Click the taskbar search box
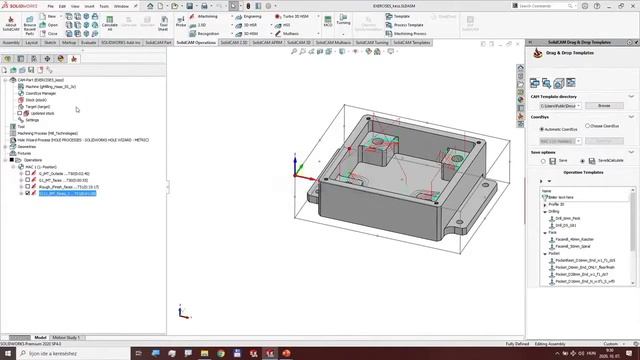This screenshot has width=640, height=360. (x=74, y=353)
